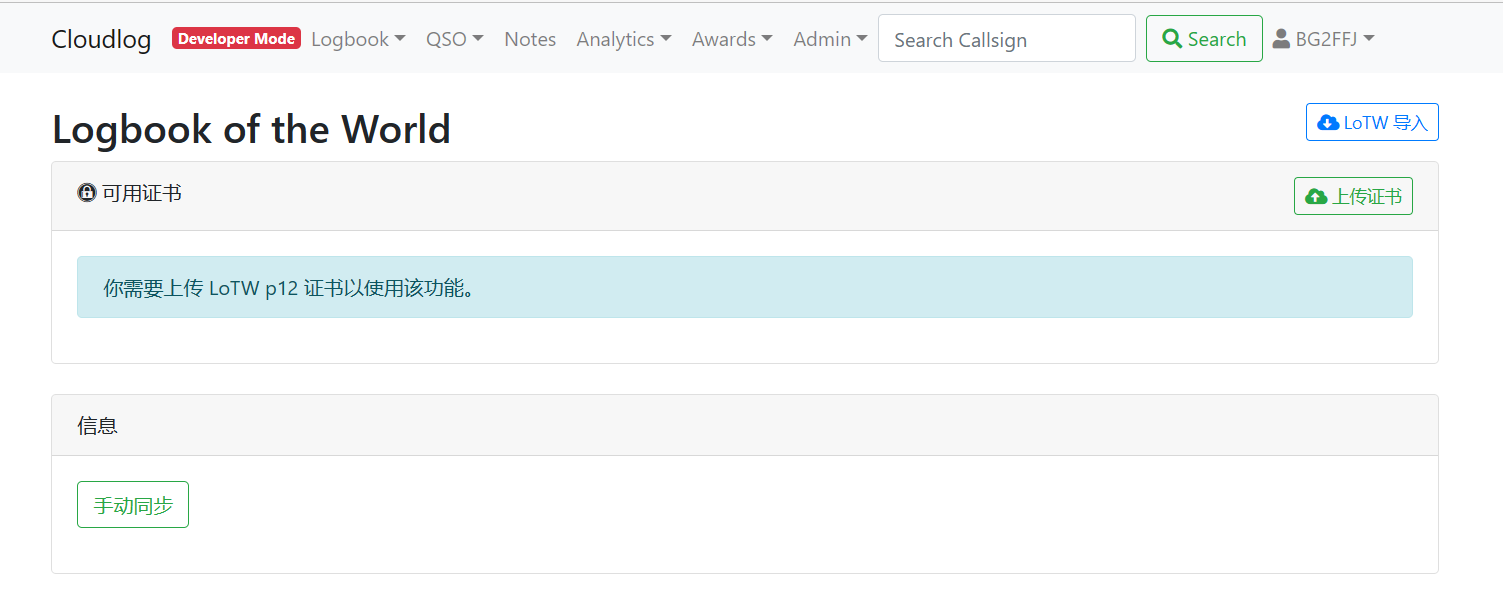1503x603 pixels.
Task: Click the LoTW p12 certificate notice
Action: point(745,287)
